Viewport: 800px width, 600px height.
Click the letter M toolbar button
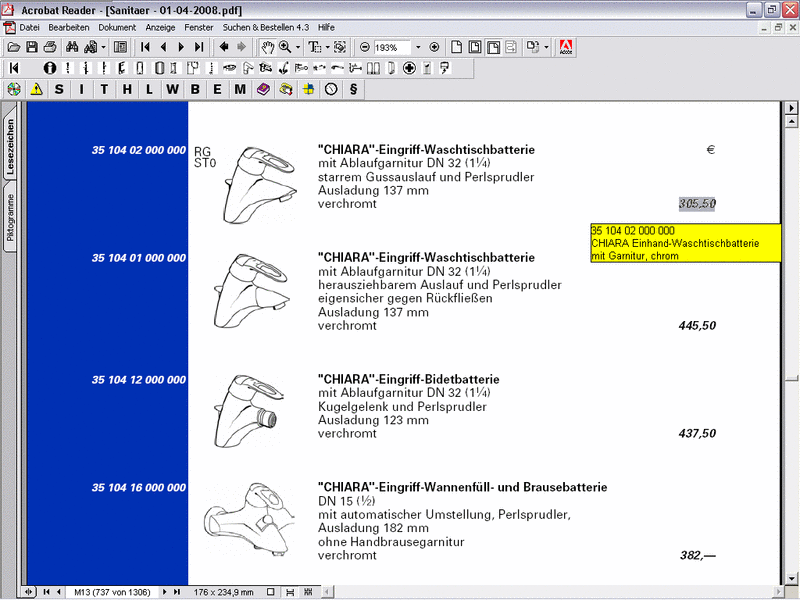pos(240,89)
